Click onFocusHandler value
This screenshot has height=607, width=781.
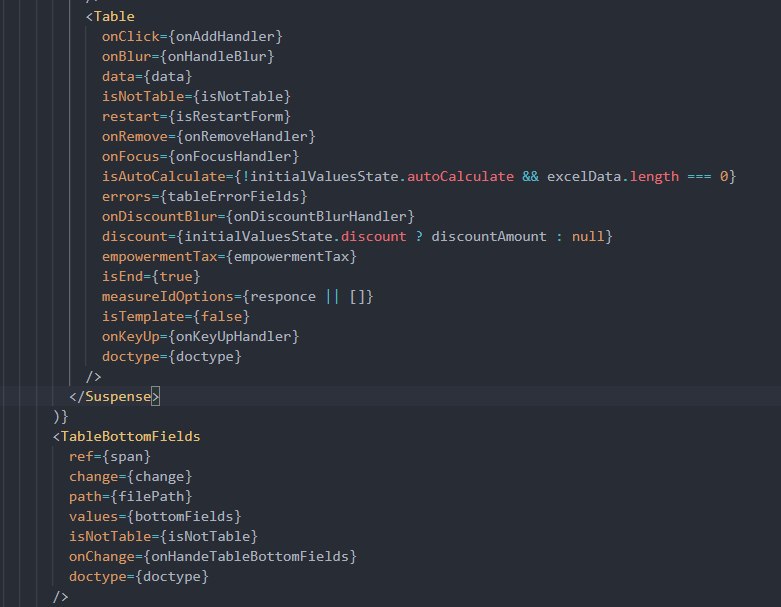(233, 156)
